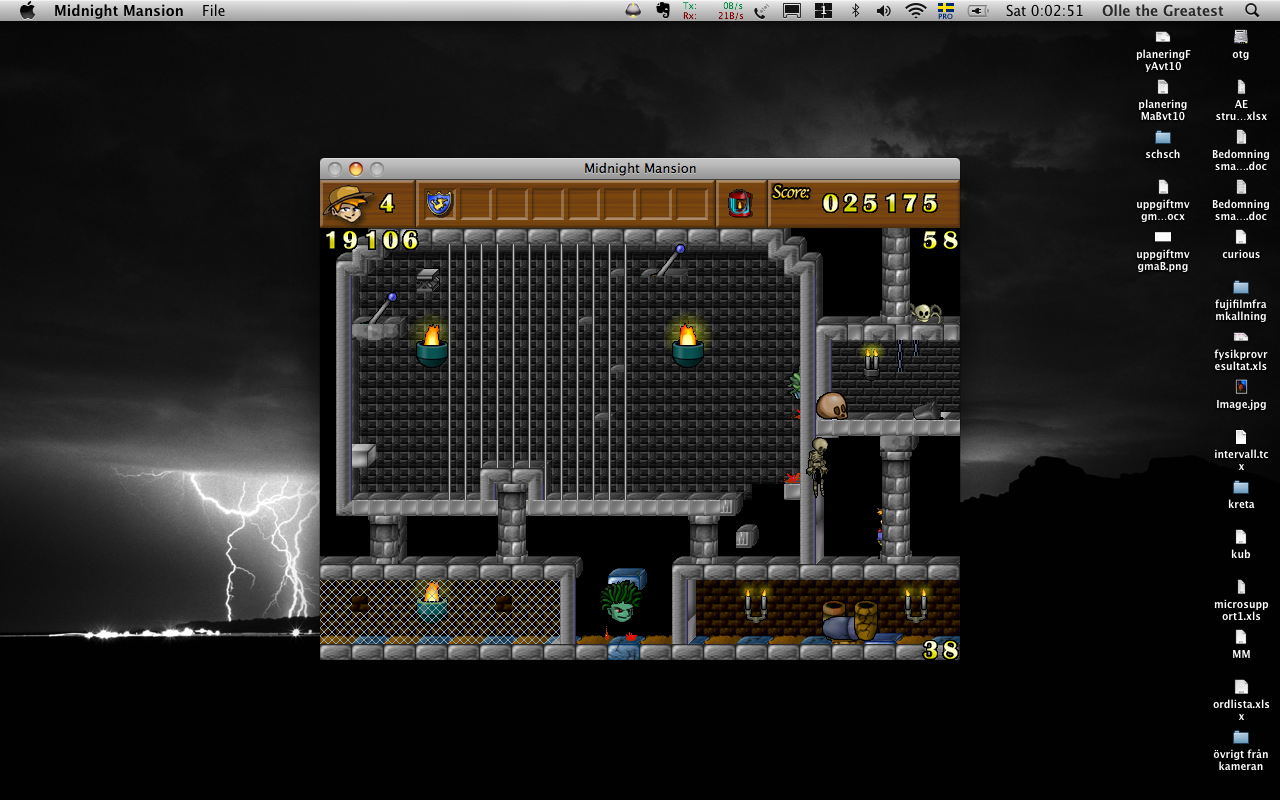Viewport: 1280px width, 800px height.
Task: Select the kreta folder on desktop
Action: pos(1241,494)
